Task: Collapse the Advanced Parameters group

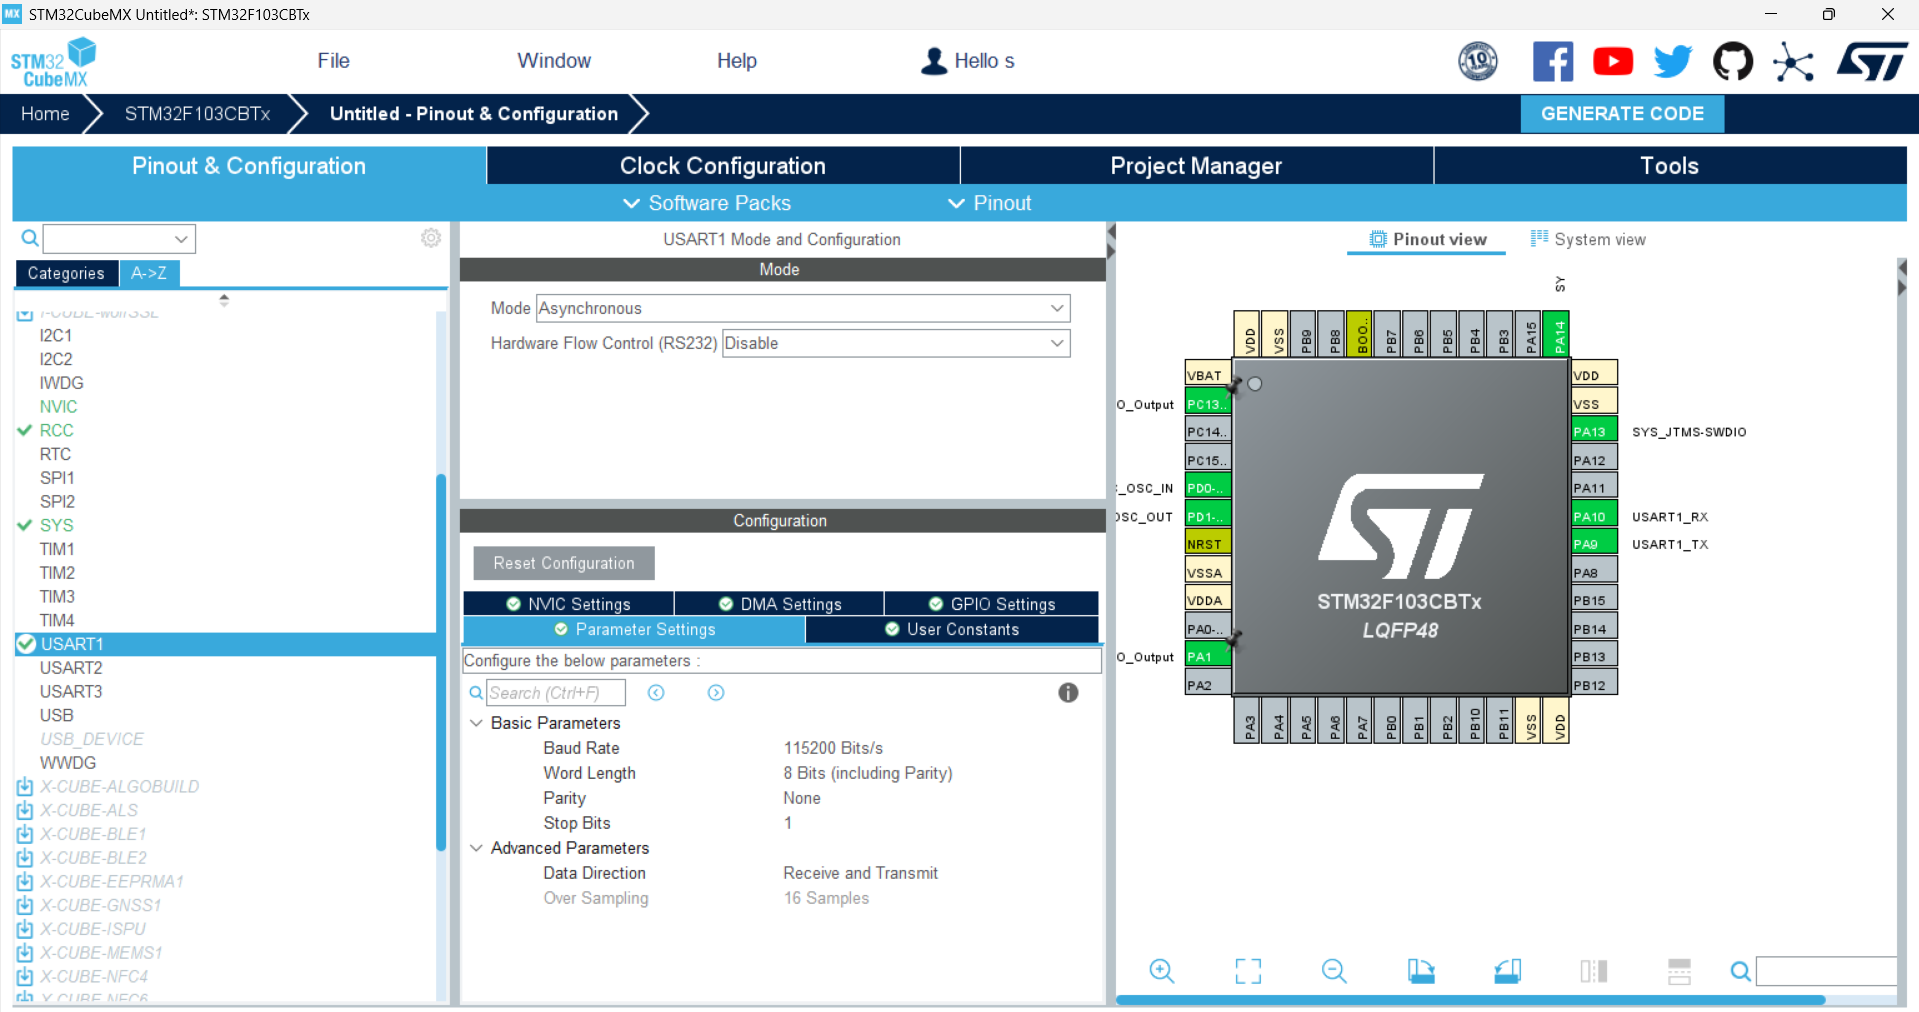Action: (x=476, y=848)
